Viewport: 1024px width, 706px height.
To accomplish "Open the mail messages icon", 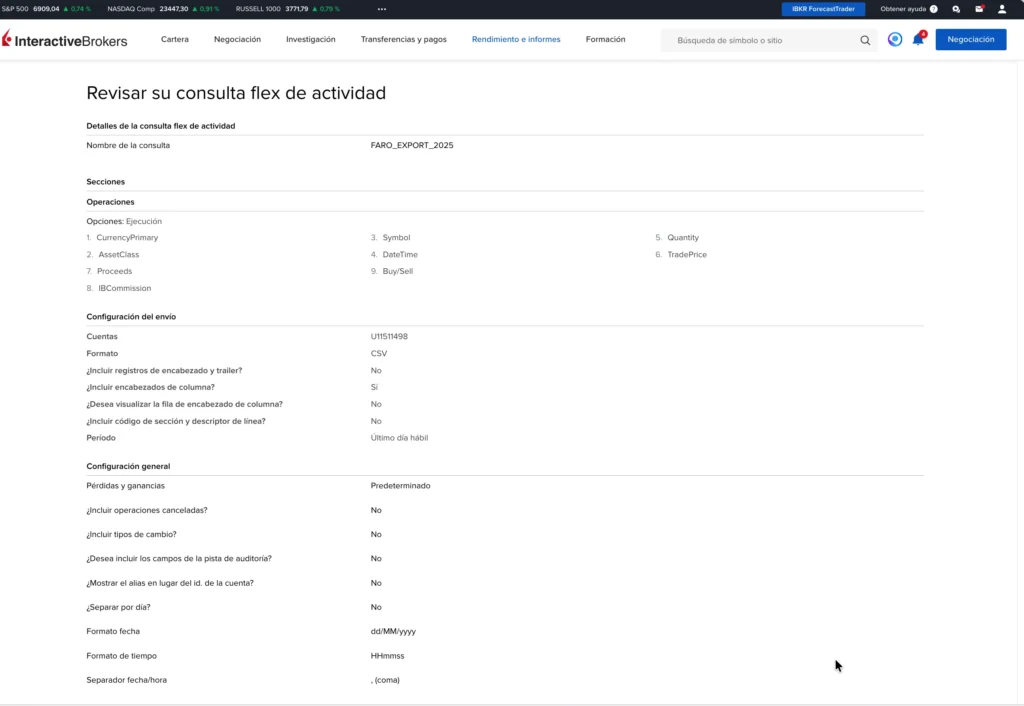I will [x=979, y=9].
